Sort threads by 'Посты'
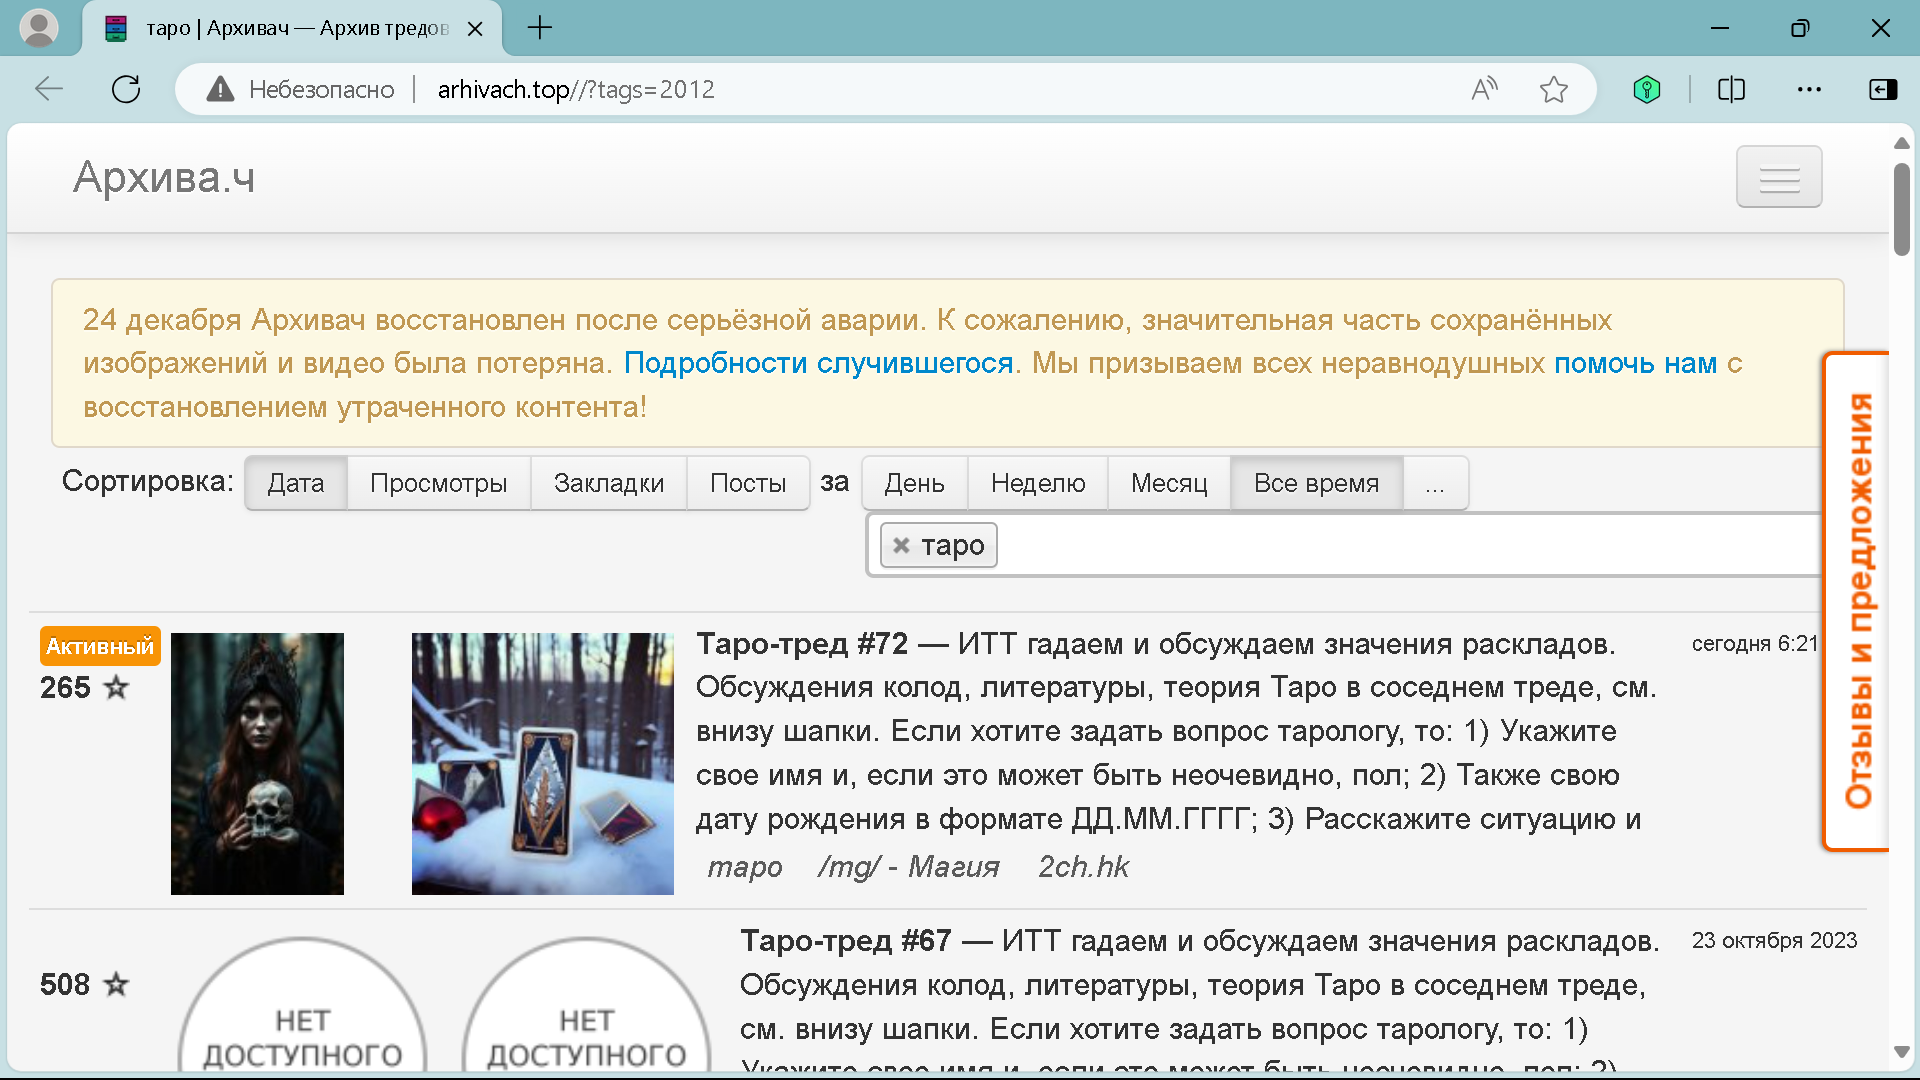This screenshot has height=1080, width=1920. (x=748, y=483)
